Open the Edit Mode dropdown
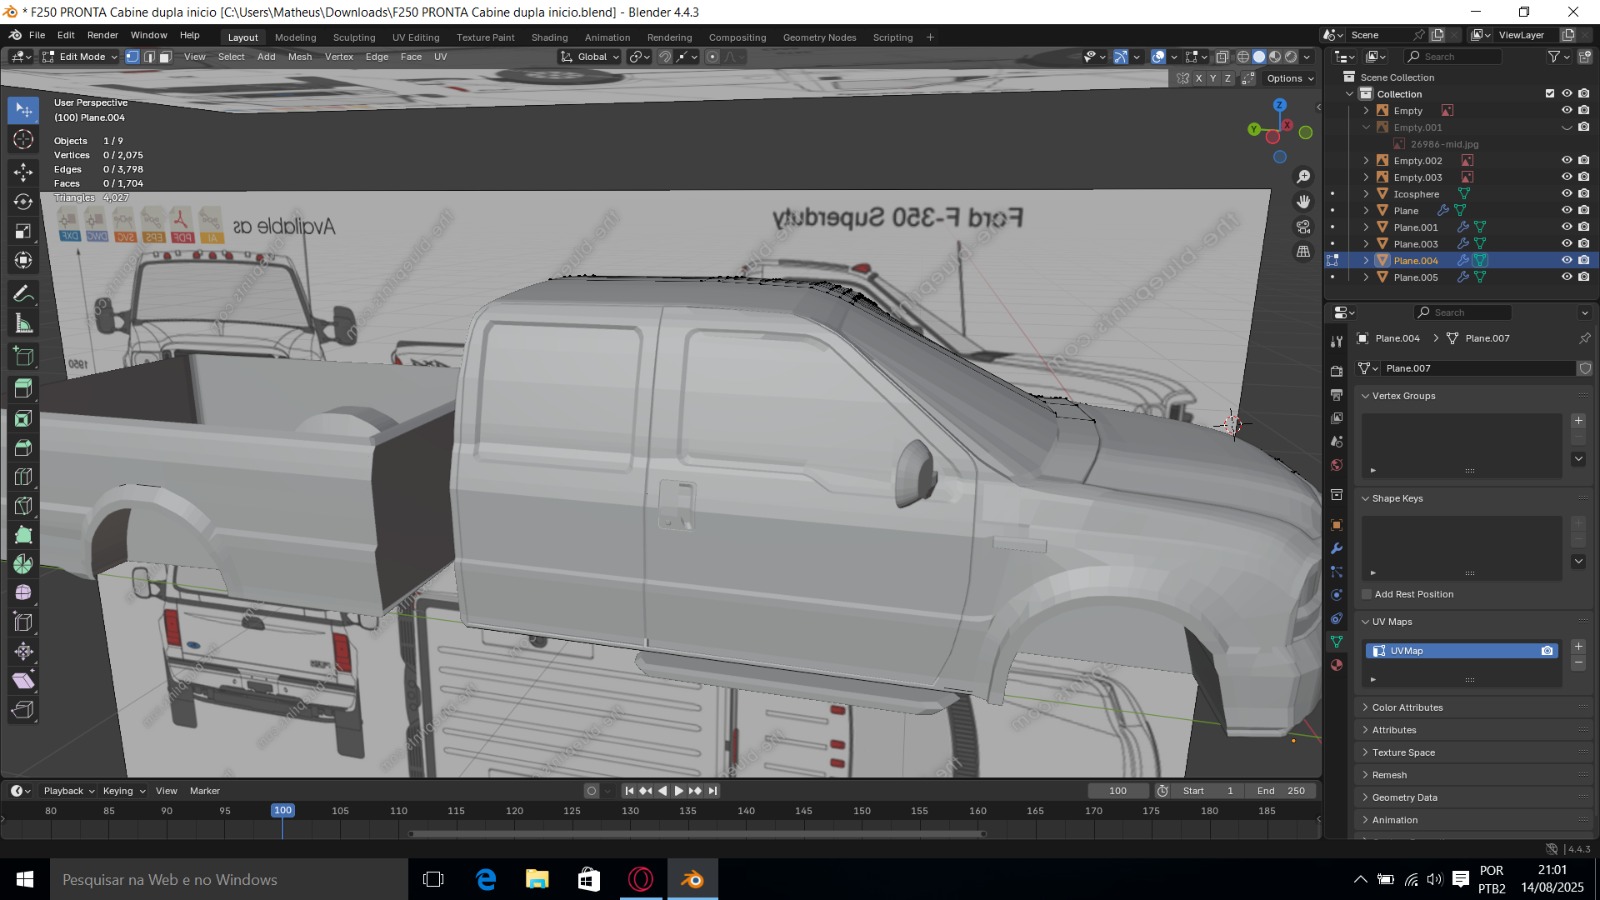The width and height of the screenshot is (1600, 900). [x=79, y=57]
